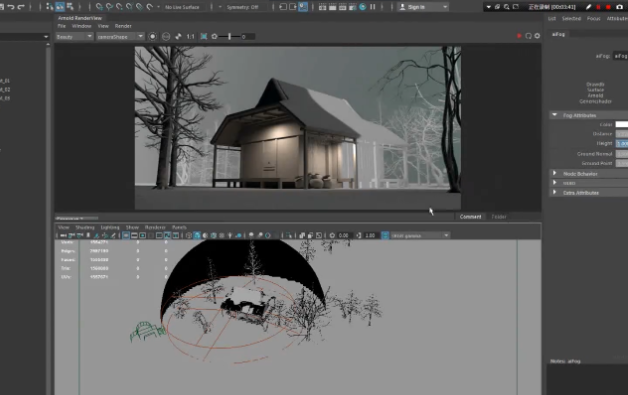This screenshot has height=395, width=628.
Task: Click the Selected button in Attribute Editor
Action: point(571,18)
